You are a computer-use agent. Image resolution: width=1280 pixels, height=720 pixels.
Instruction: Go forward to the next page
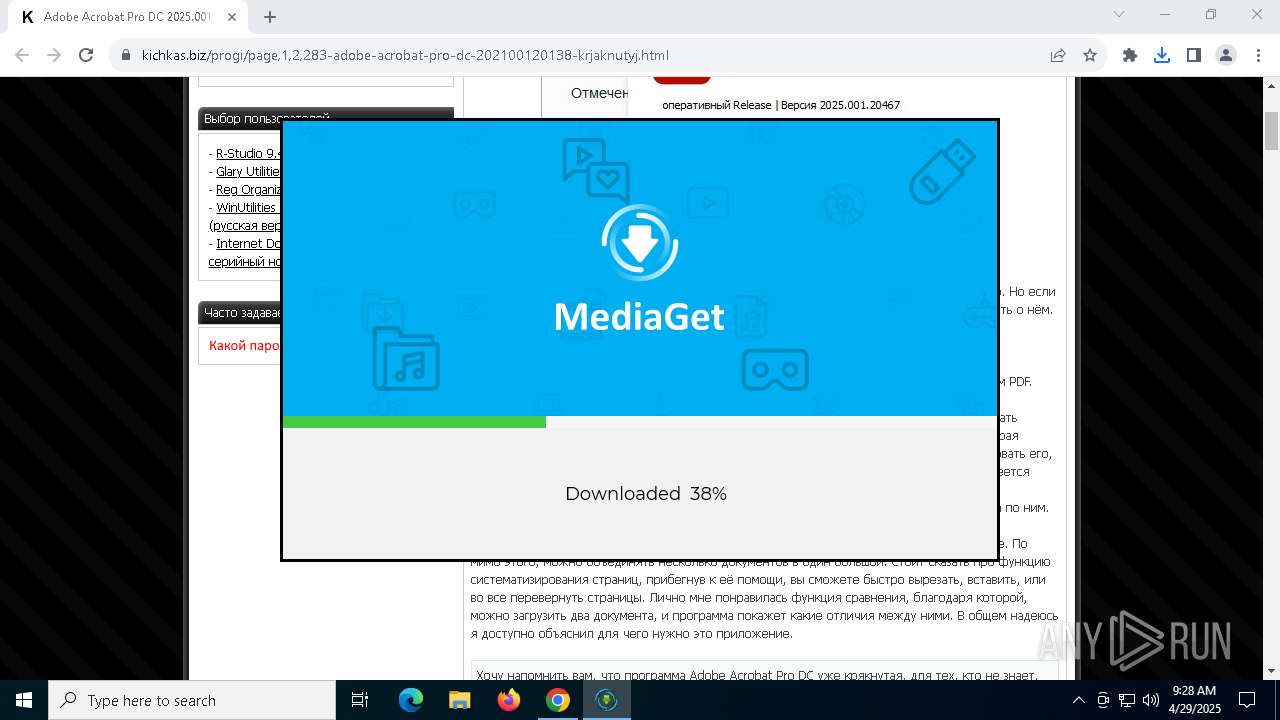click(x=54, y=55)
